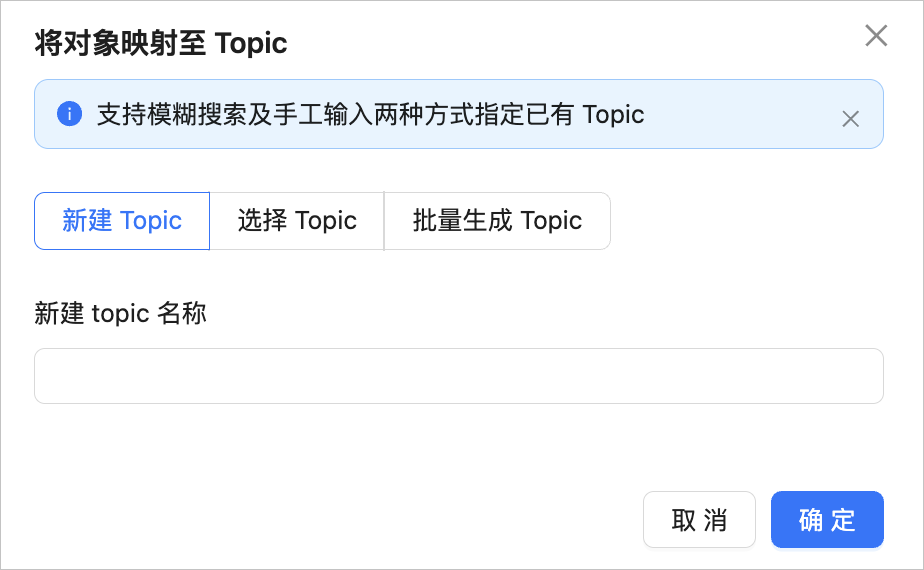Submit the new topic mapping with 确定
The image size is (924, 570).
[x=827, y=519]
